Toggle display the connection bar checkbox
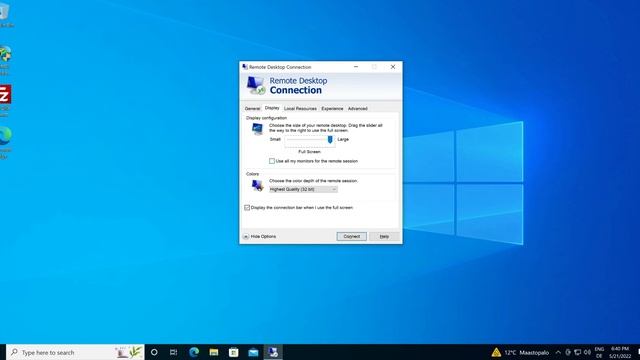 pyautogui.click(x=247, y=208)
